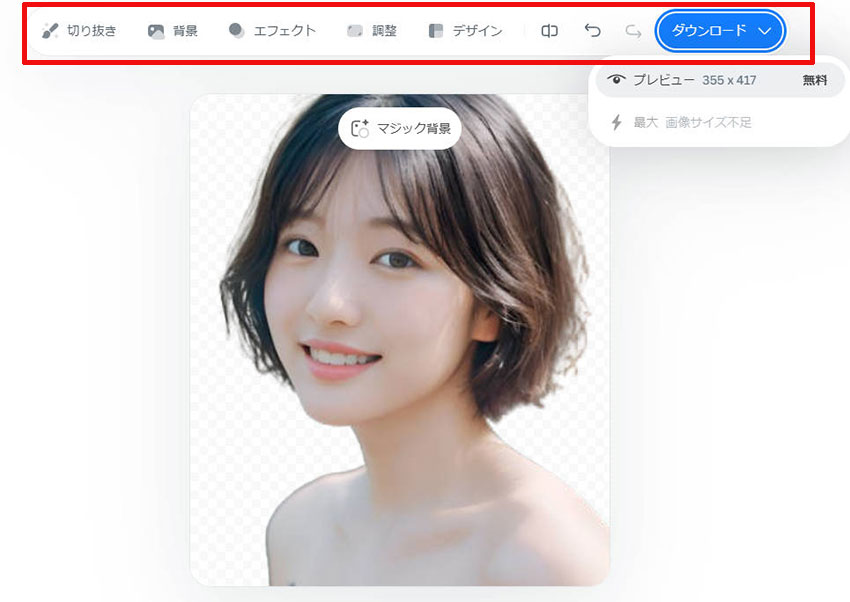Viewport: 850px width, 602px height.
Task: Open the エフェクト text label
Action: click(x=285, y=31)
